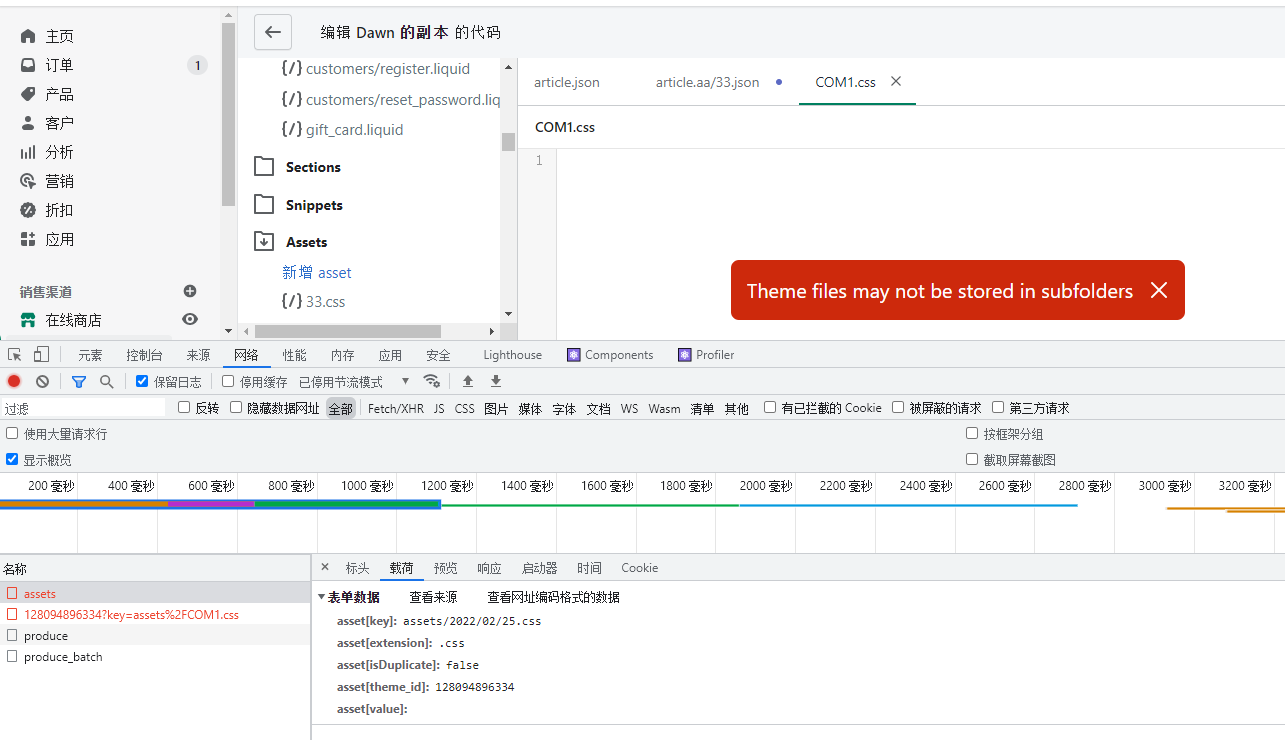The image size is (1285, 740).
Task: Click the clear network log icon
Action: pyautogui.click(x=42, y=381)
